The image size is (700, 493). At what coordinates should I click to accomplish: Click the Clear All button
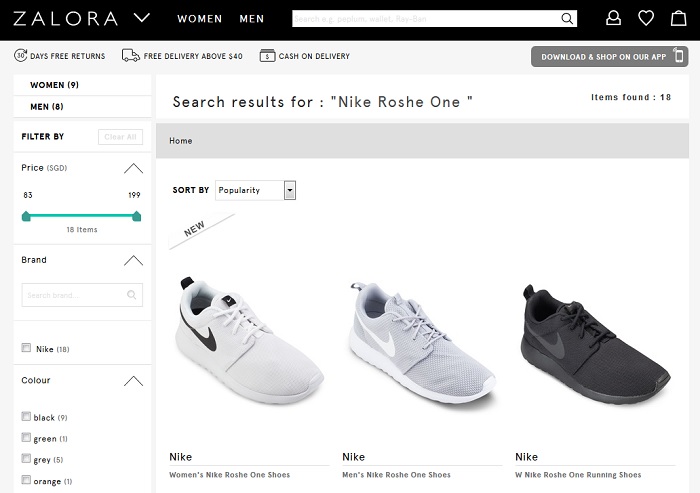click(x=121, y=137)
